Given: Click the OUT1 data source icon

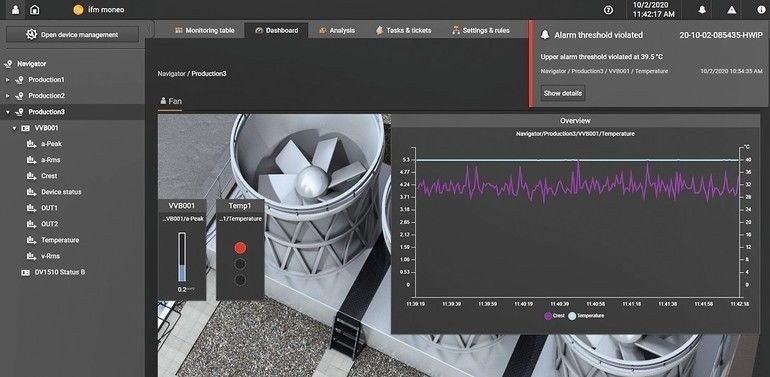Looking at the screenshot, I should coord(32,208).
